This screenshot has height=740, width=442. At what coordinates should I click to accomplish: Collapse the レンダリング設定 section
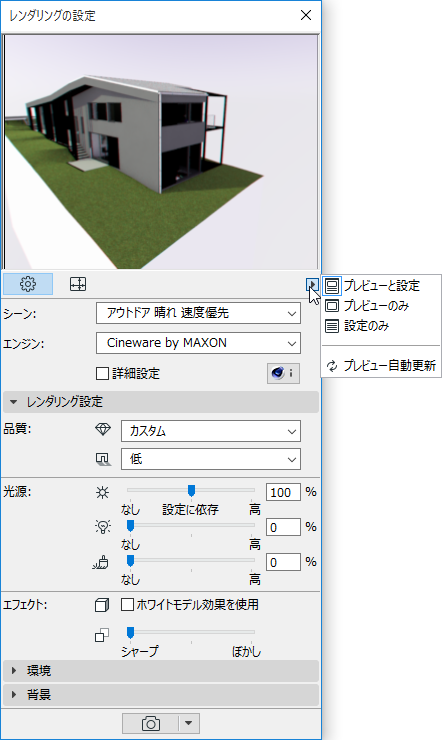click(x=161, y=402)
